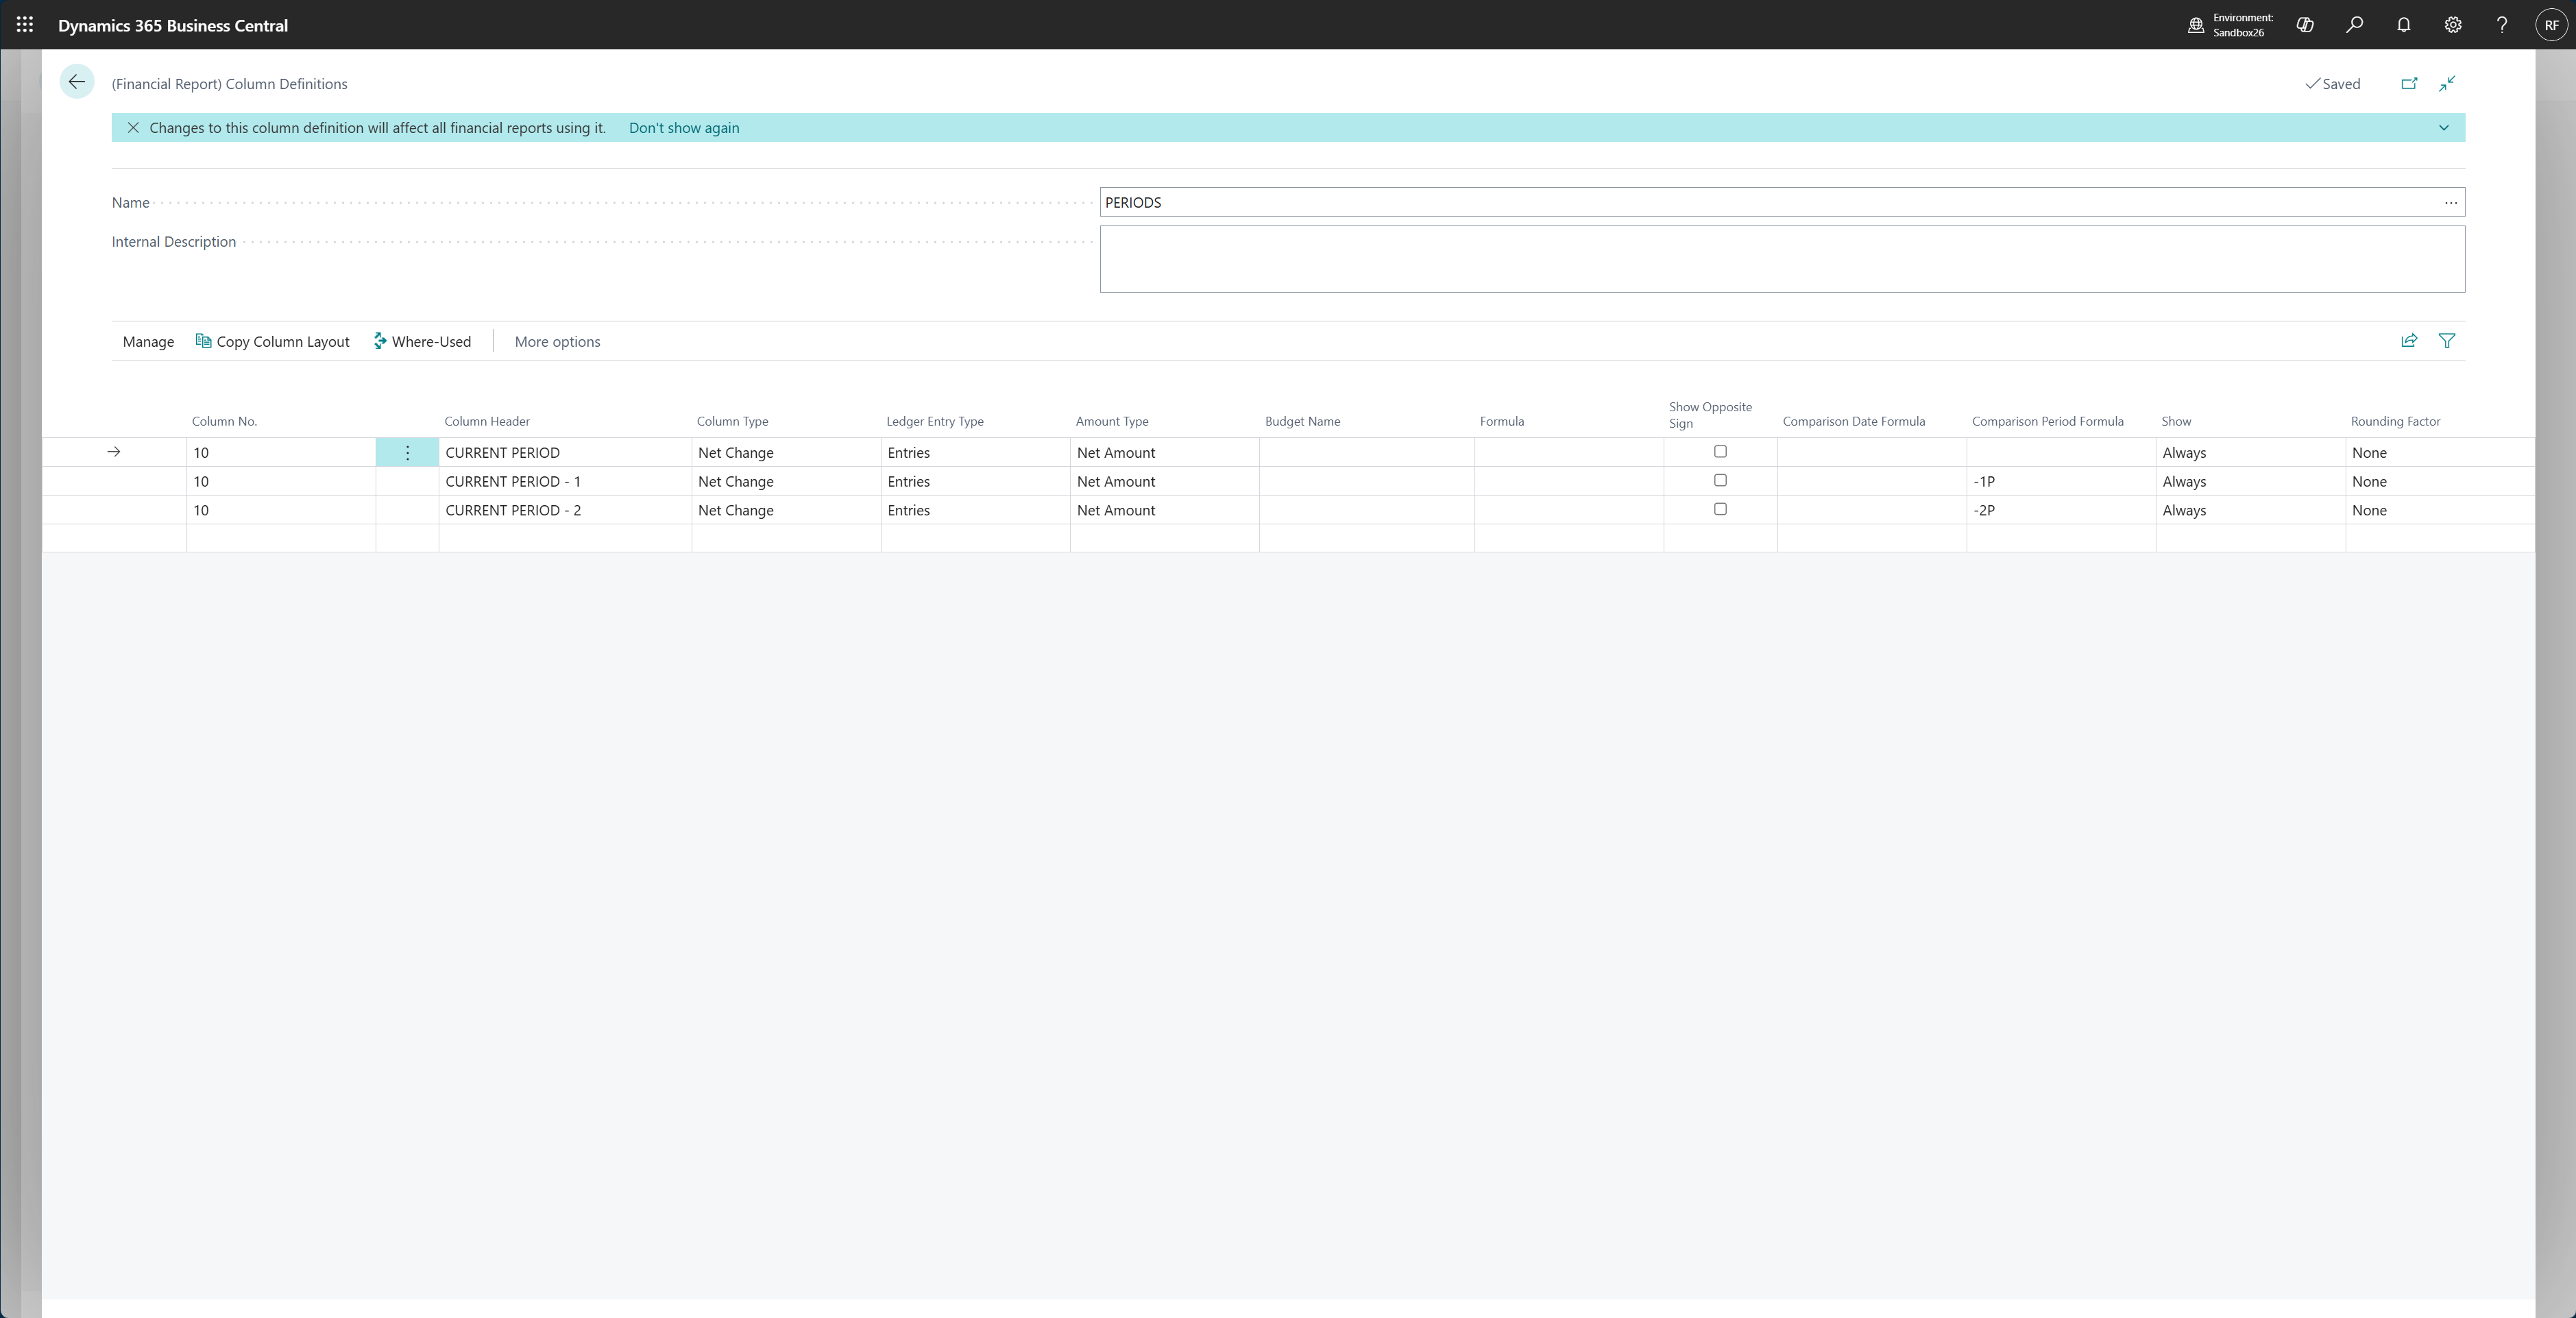Click the back arrow button
The width and height of the screenshot is (2576, 1318).
[77, 82]
